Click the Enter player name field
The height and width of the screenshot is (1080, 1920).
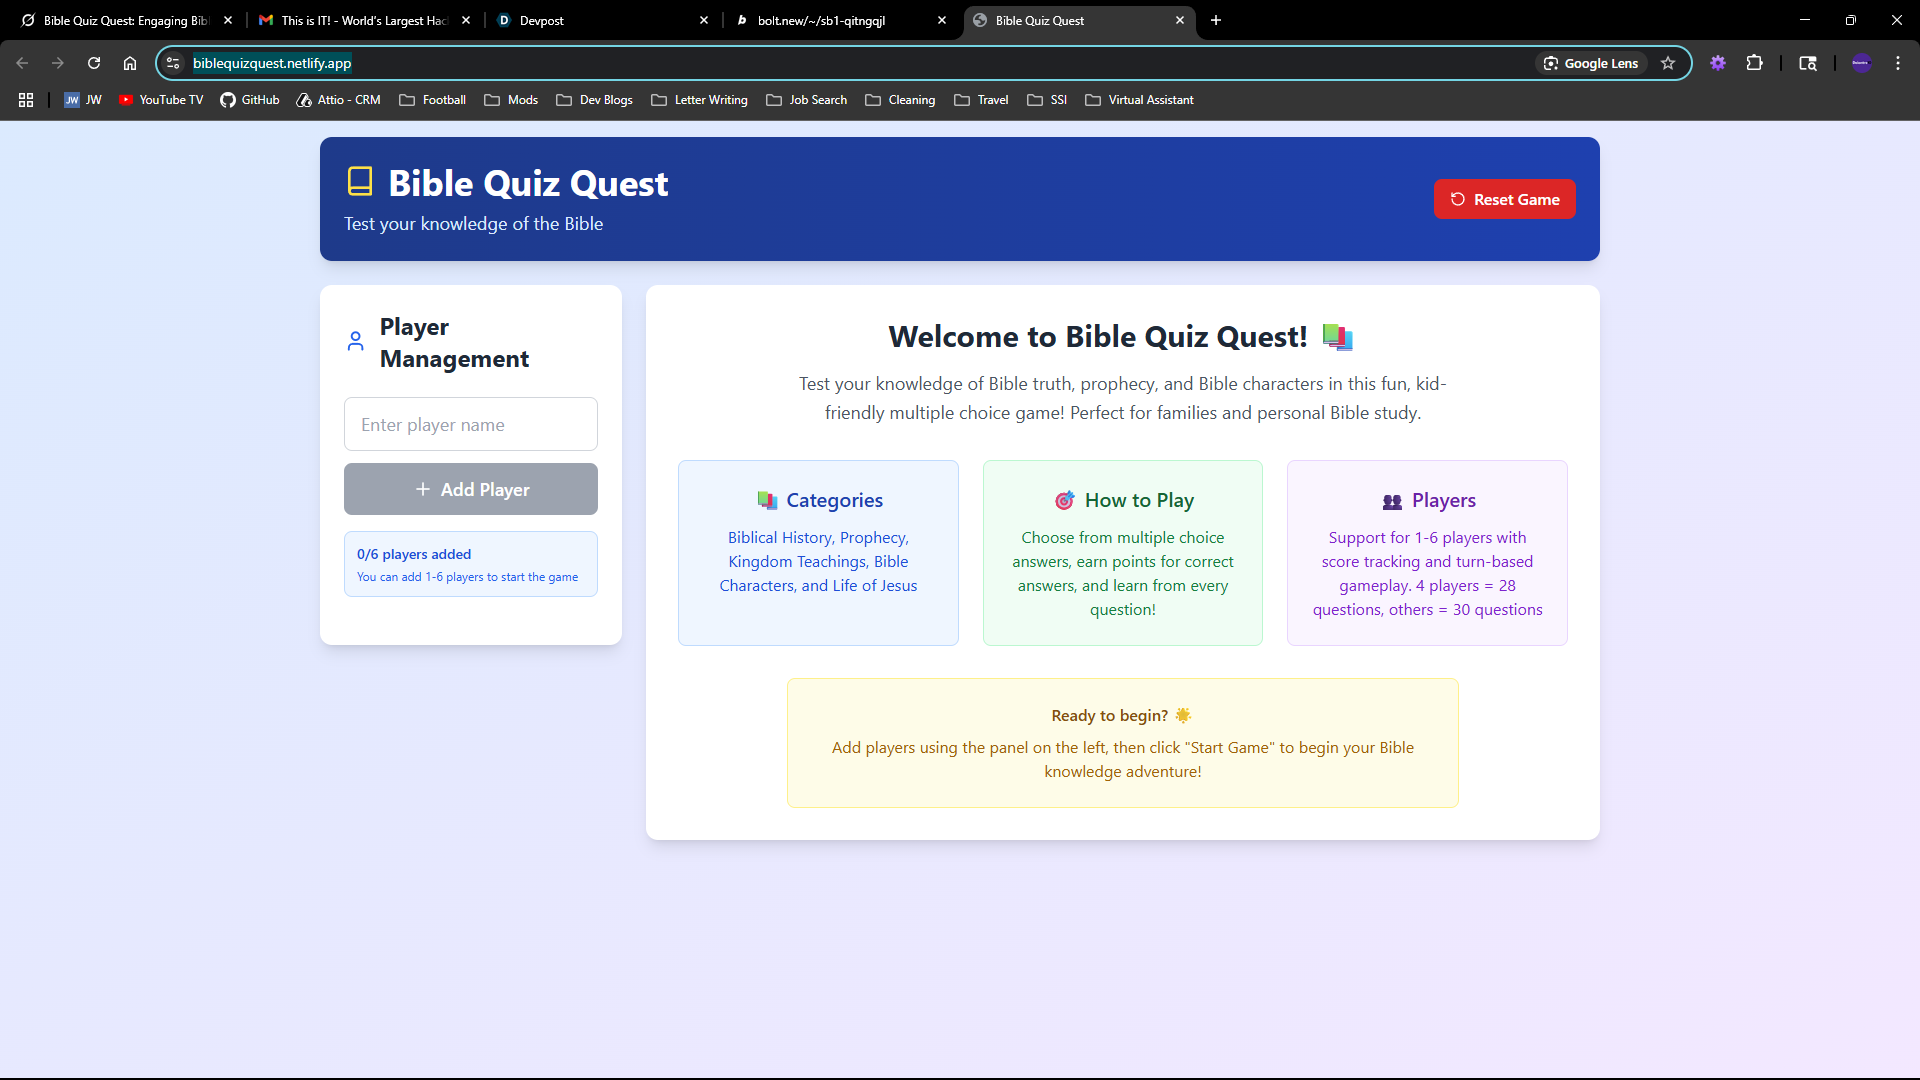pyautogui.click(x=470, y=424)
